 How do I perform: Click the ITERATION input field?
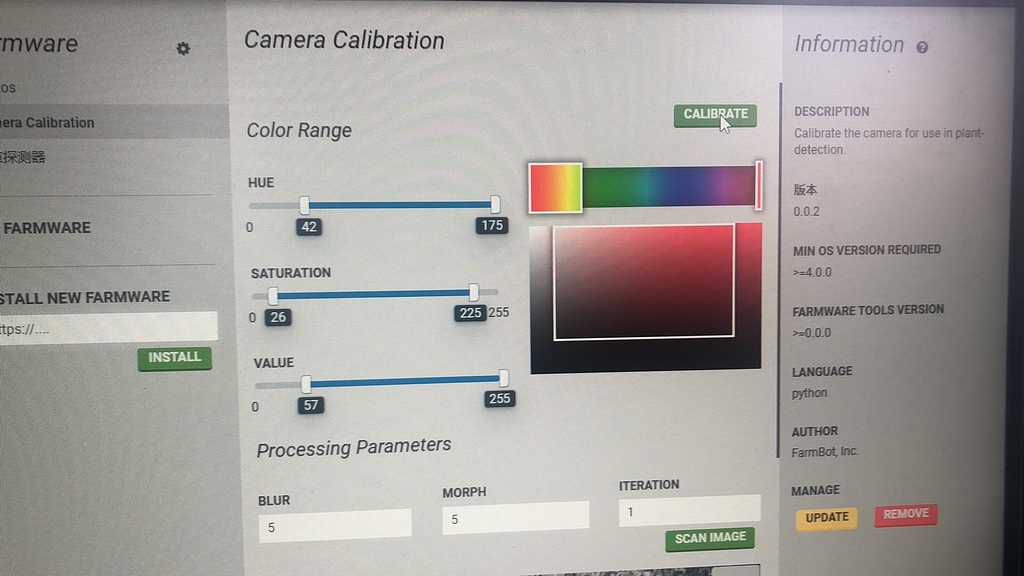689,509
